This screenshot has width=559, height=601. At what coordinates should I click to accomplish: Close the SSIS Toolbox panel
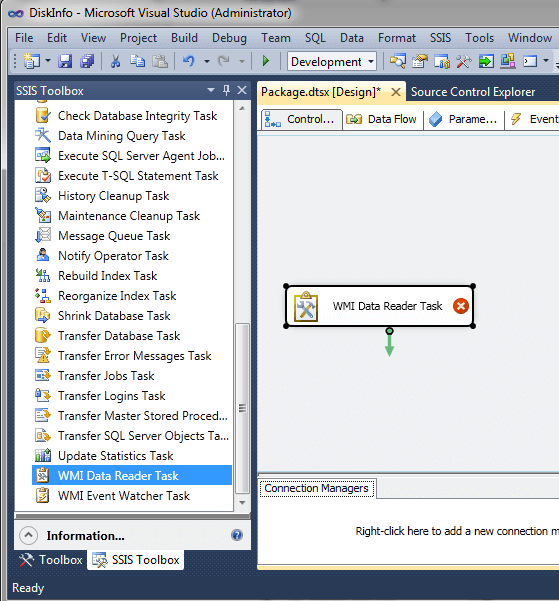[x=242, y=90]
